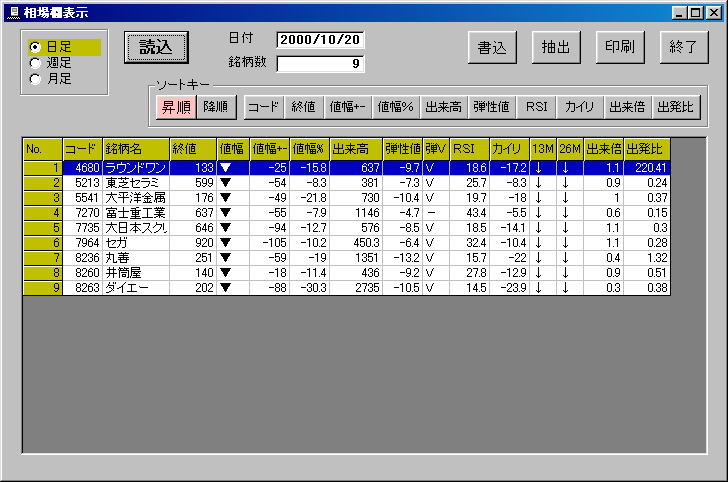Toggle 降順 descending sort order
The height and width of the screenshot is (482, 728).
(215, 106)
